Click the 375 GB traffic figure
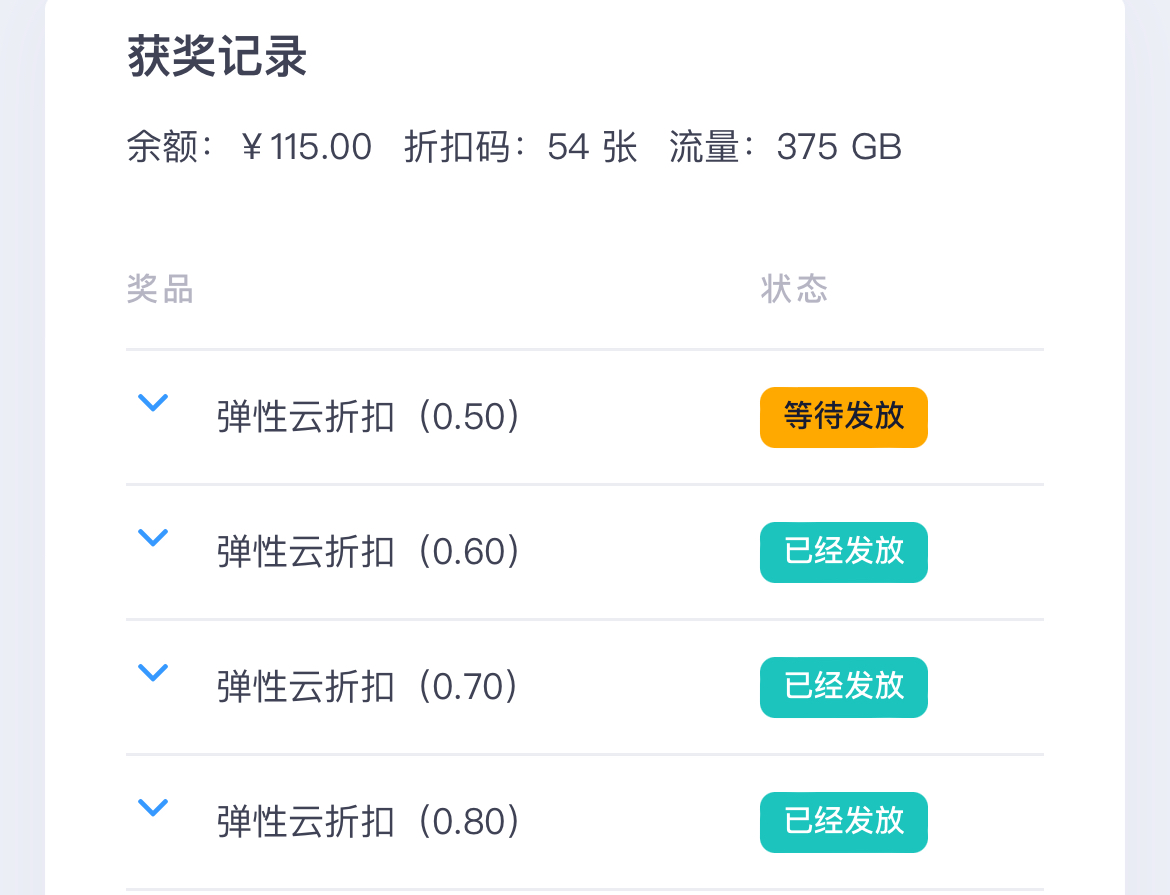Screen dimensions: 1170x895 839,147
